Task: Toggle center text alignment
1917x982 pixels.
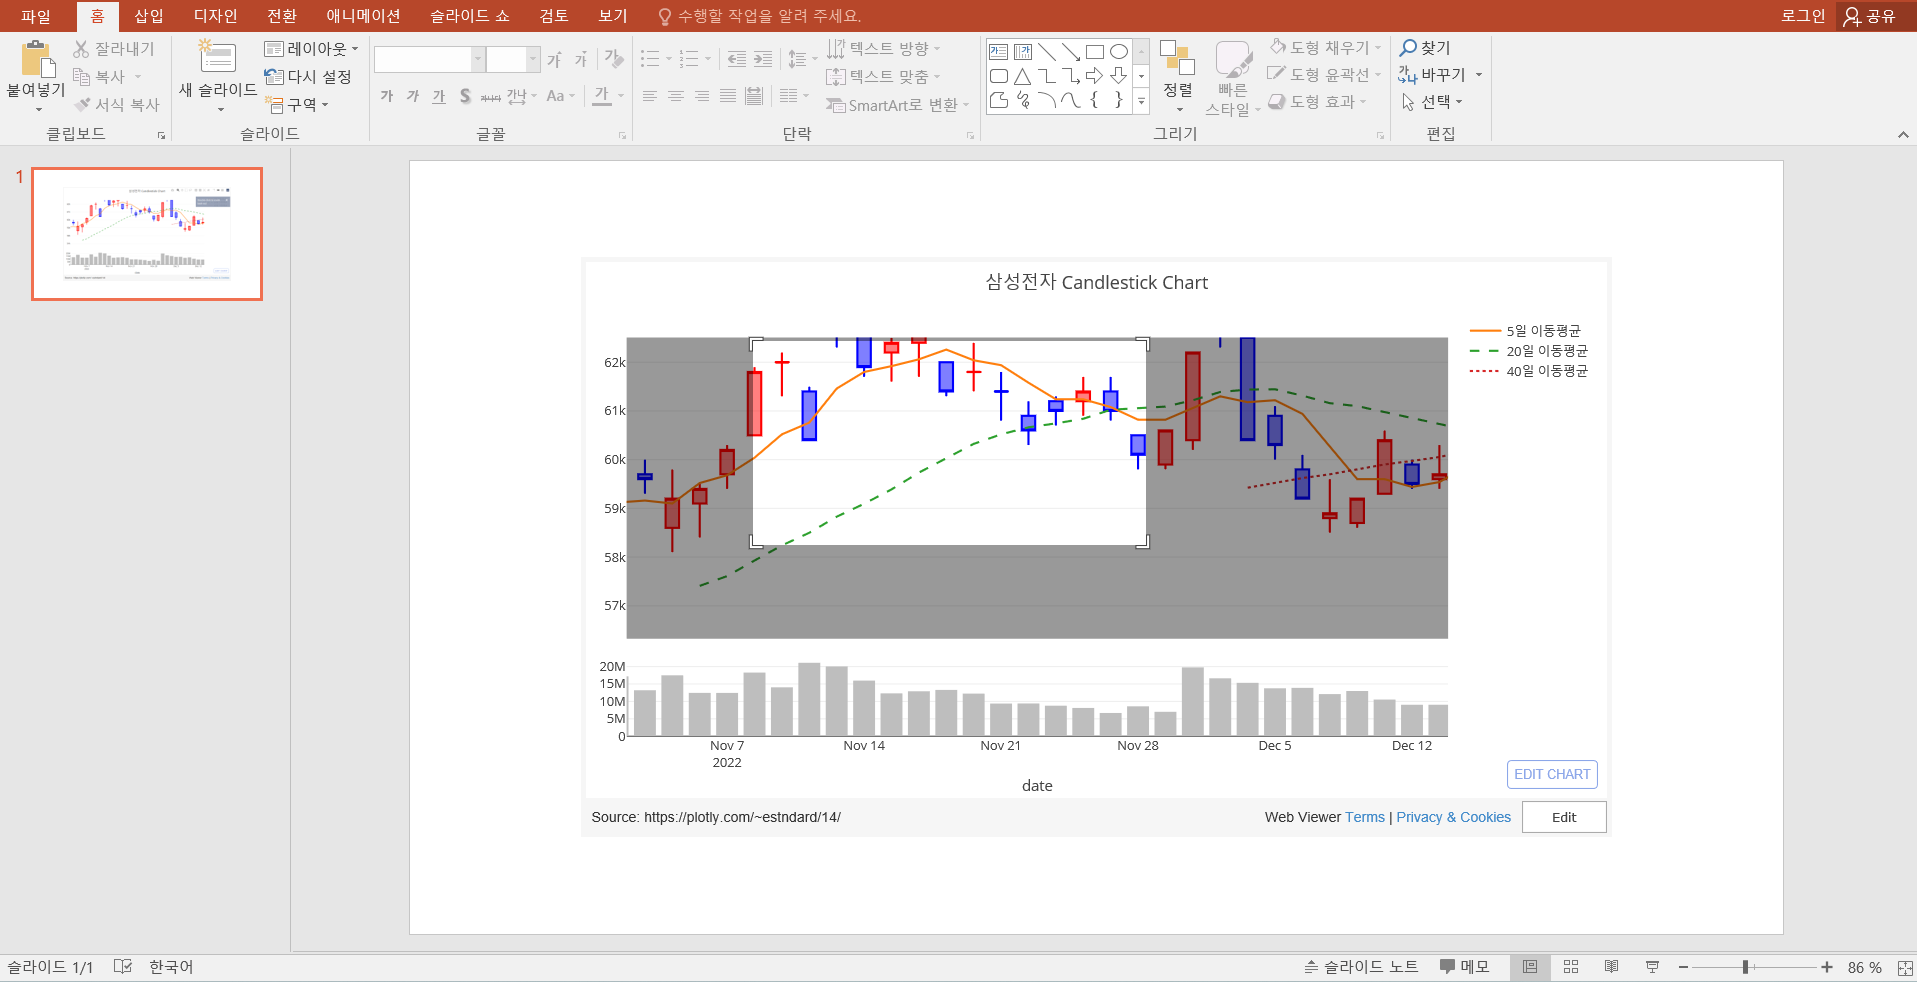Action: (676, 96)
